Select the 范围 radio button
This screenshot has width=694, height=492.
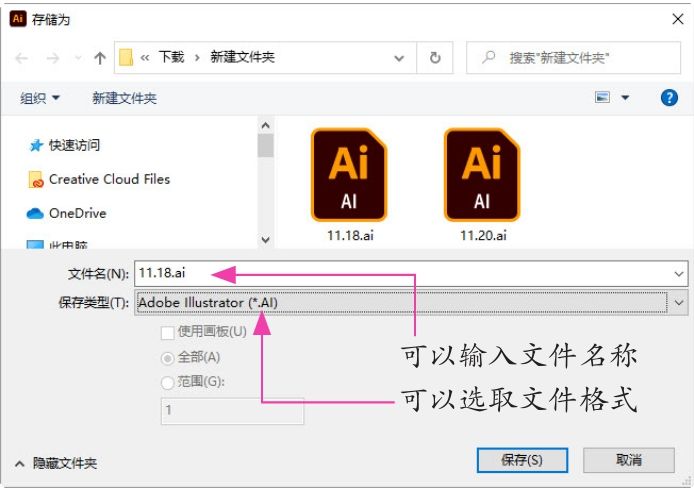click(x=167, y=383)
